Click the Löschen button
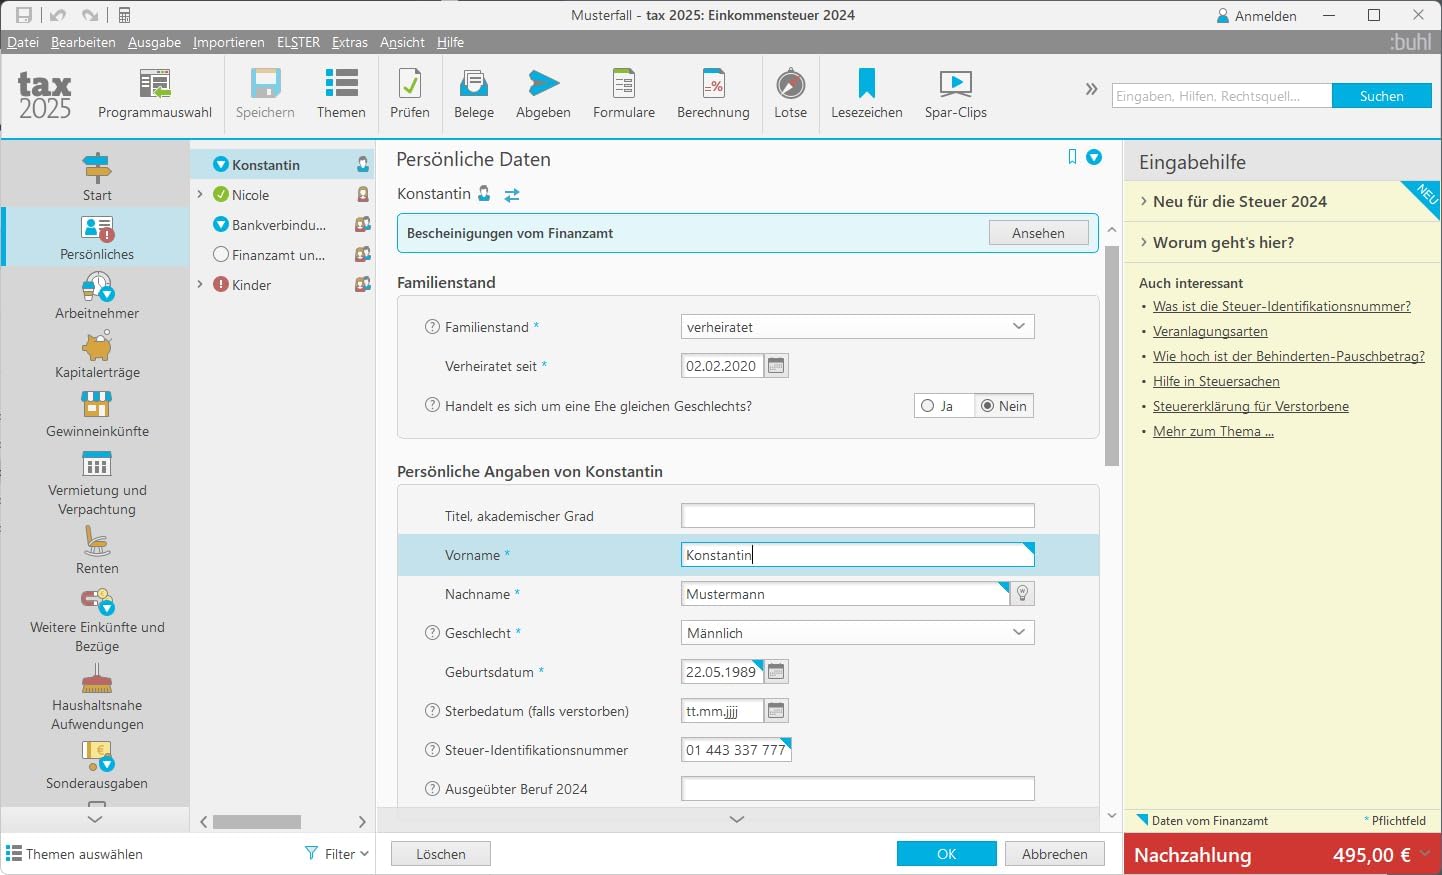Image resolution: width=1442 pixels, height=875 pixels. pos(441,854)
